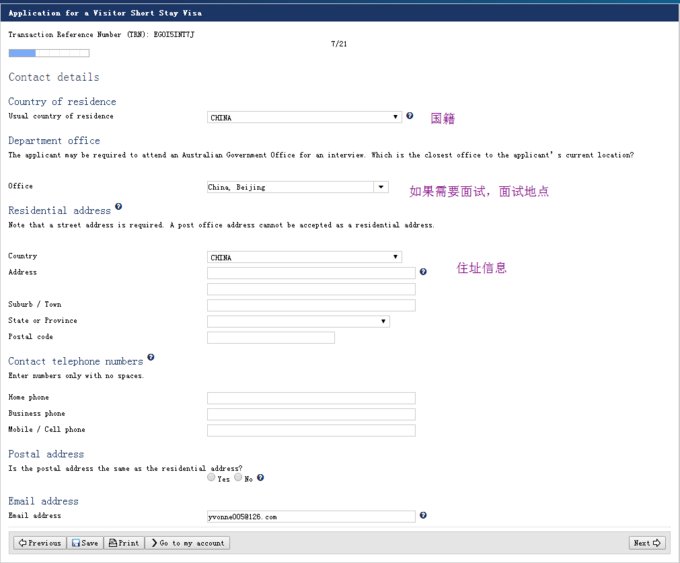Focus the Email address field
The height and width of the screenshot is (563, 680).
311,517
